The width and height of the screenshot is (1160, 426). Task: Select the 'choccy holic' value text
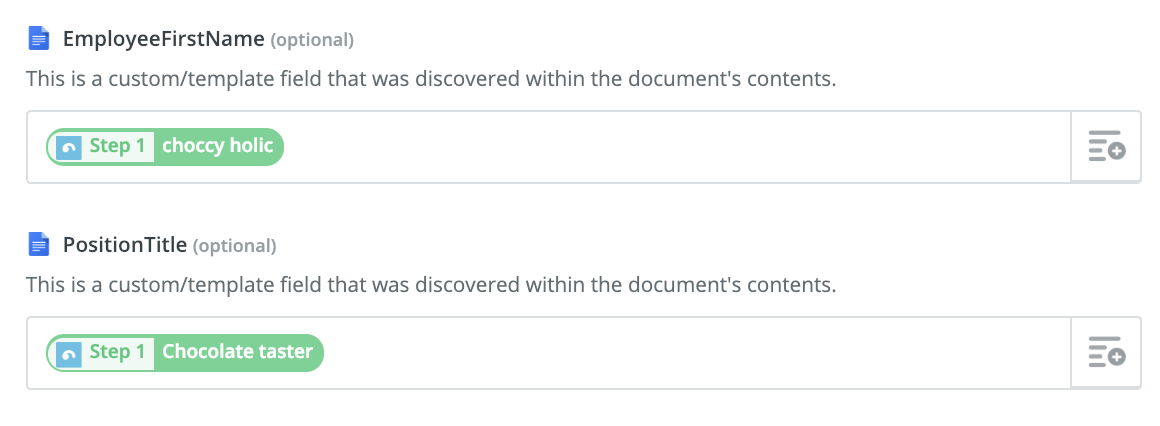click(x=218, y=146)
